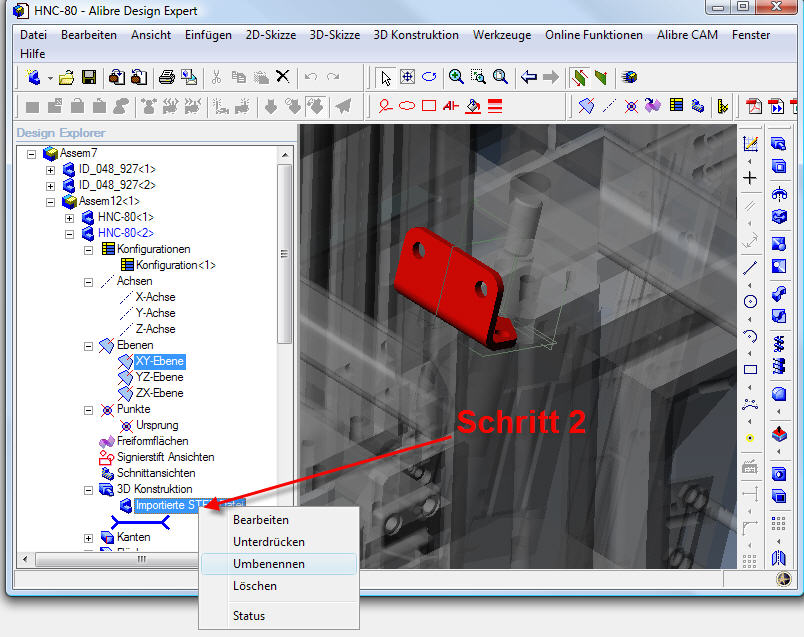
Task: Click the Helix boss spring-shaped icon
Action: point(779,344)
